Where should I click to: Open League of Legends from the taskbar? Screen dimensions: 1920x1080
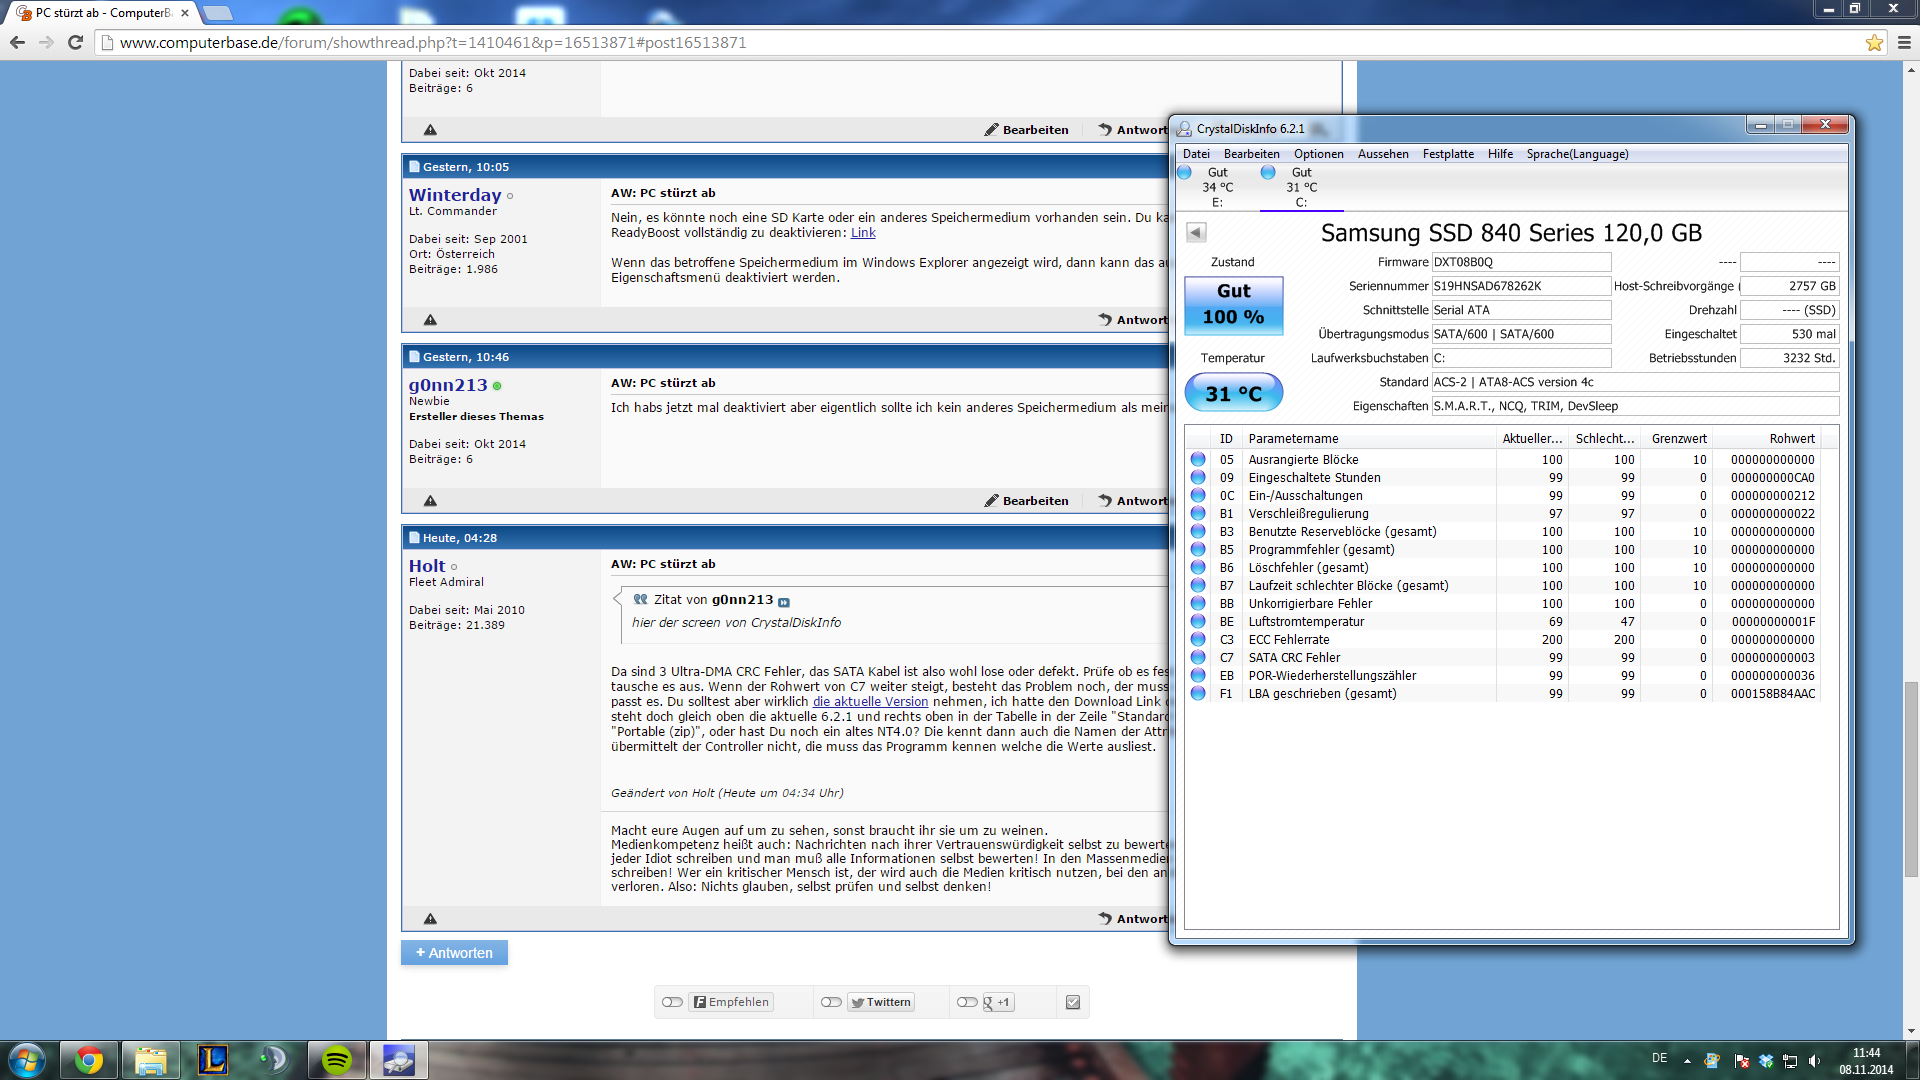pyautogui.click(x=213, y=1060)
